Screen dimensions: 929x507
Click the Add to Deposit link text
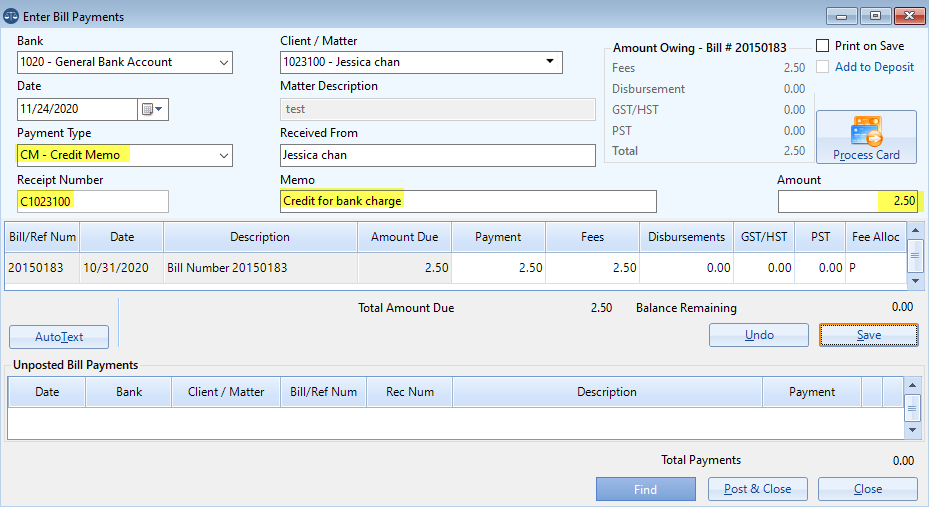coord(874,67)
